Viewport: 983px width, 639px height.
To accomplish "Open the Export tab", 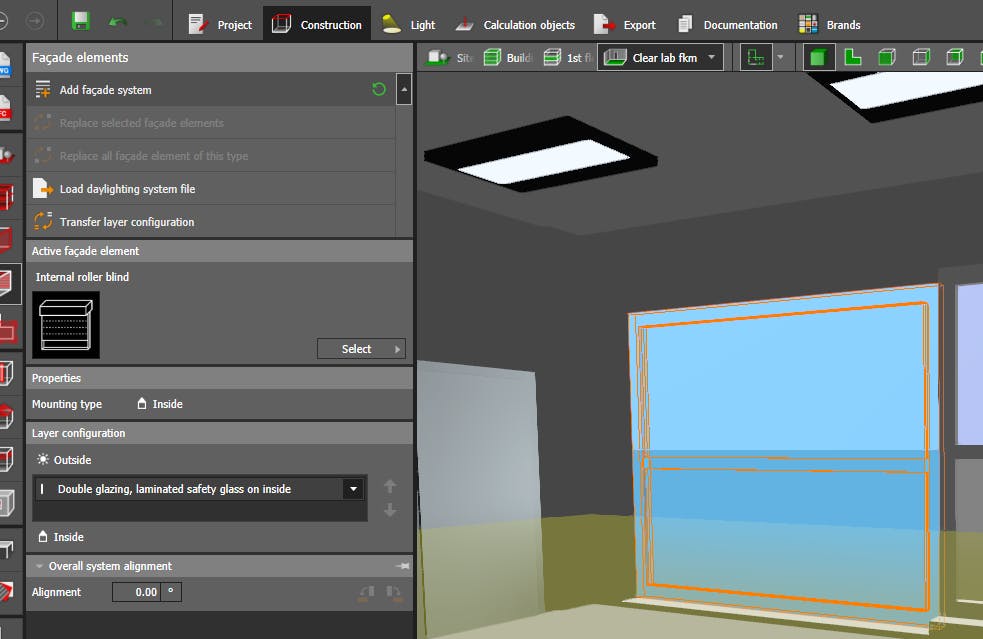I will pos(624,24).
